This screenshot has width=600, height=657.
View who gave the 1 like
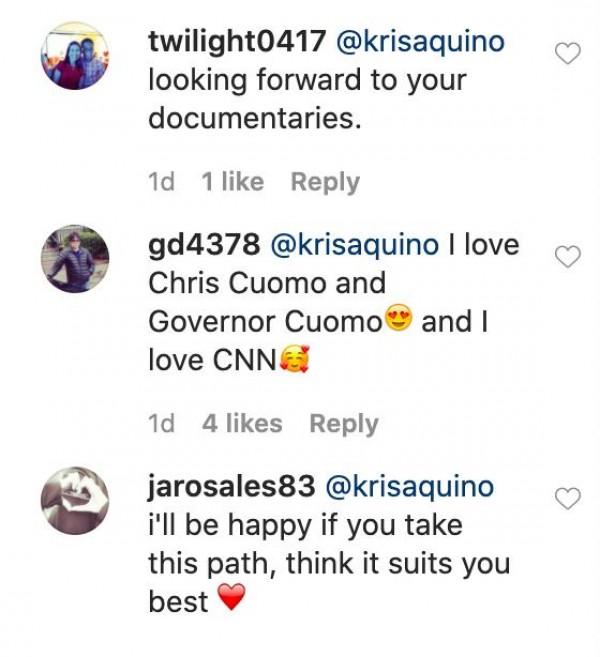pos(233,182)
